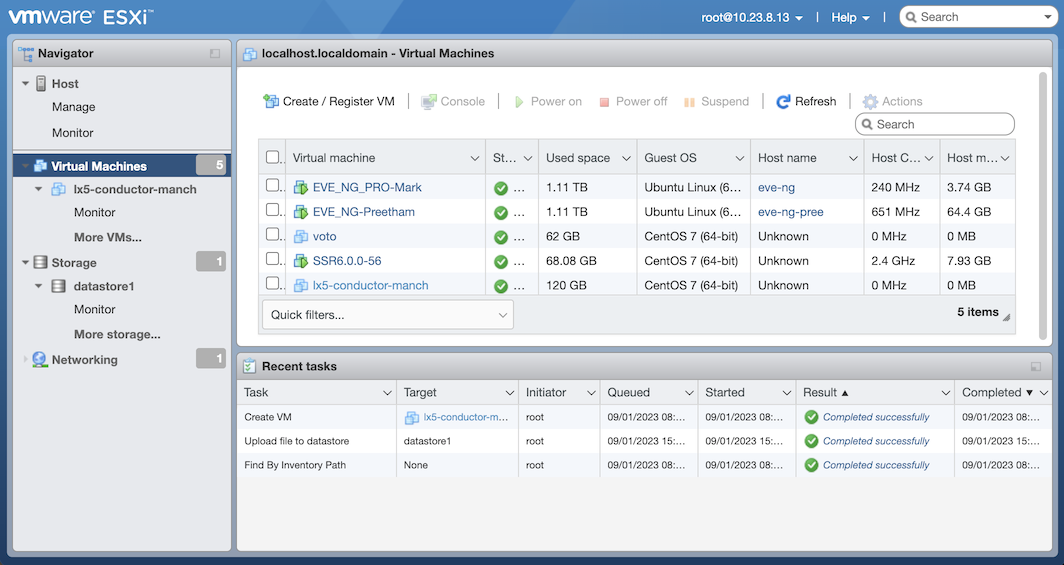Click the Create / Register VM icon
The width and height of the screenshot is (1064, 565).
pyautogui.click(x=271, y=101)
